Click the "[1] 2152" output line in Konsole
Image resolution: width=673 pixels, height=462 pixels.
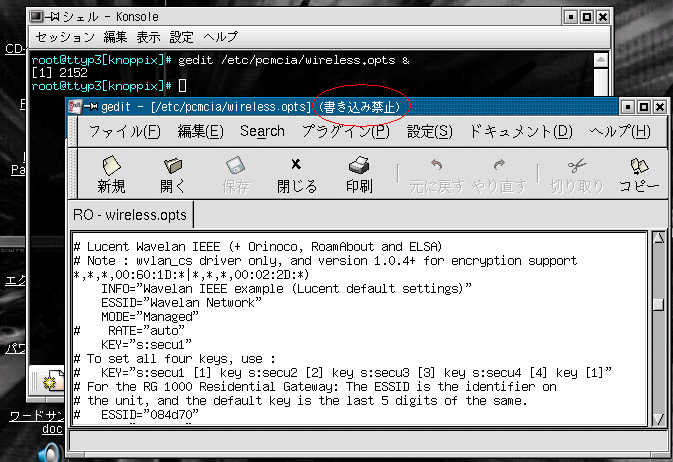(59, 73)
